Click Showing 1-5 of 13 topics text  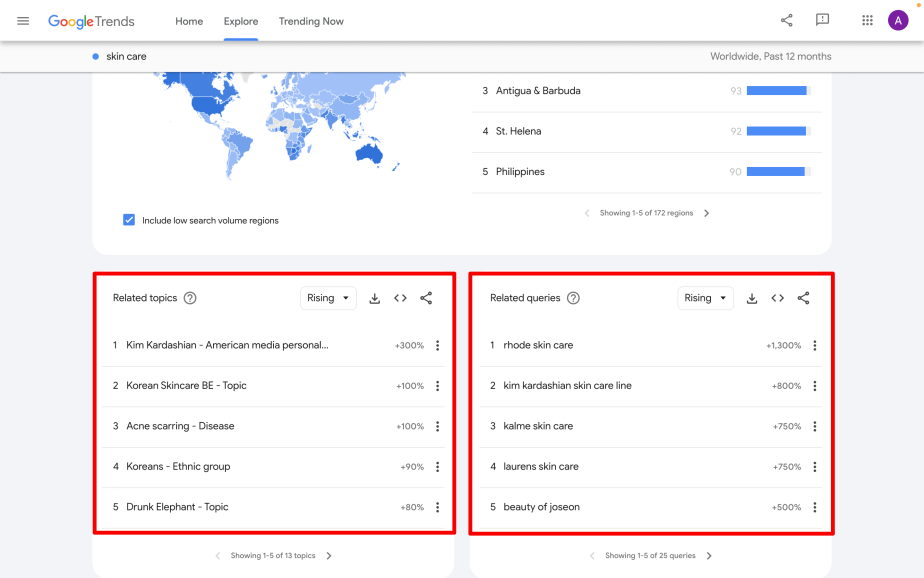point(273,556)
